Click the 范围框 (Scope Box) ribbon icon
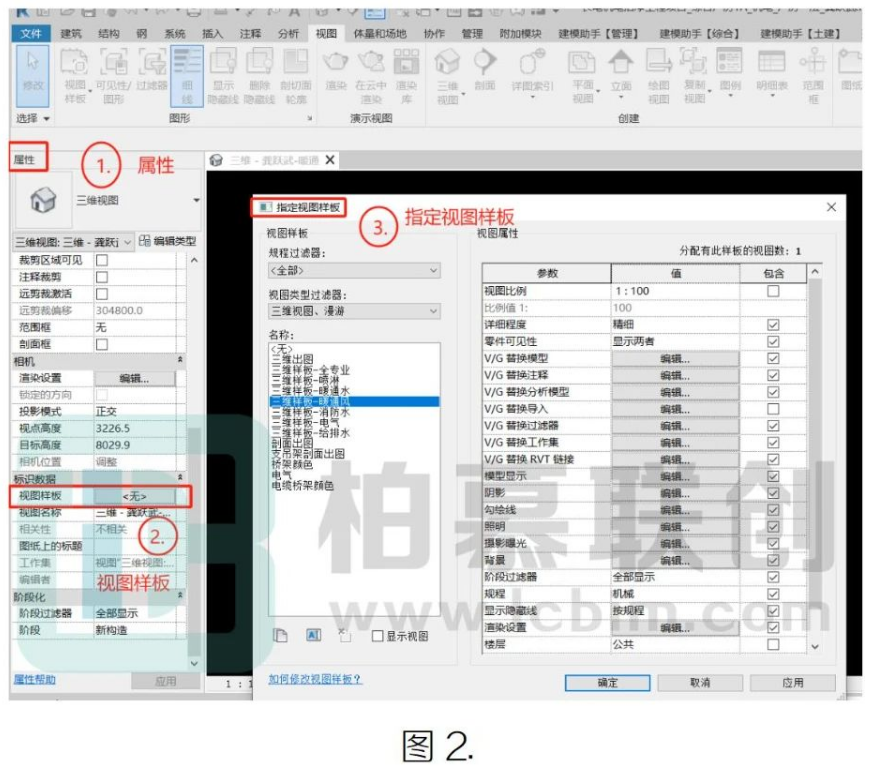 pos(812,76)
